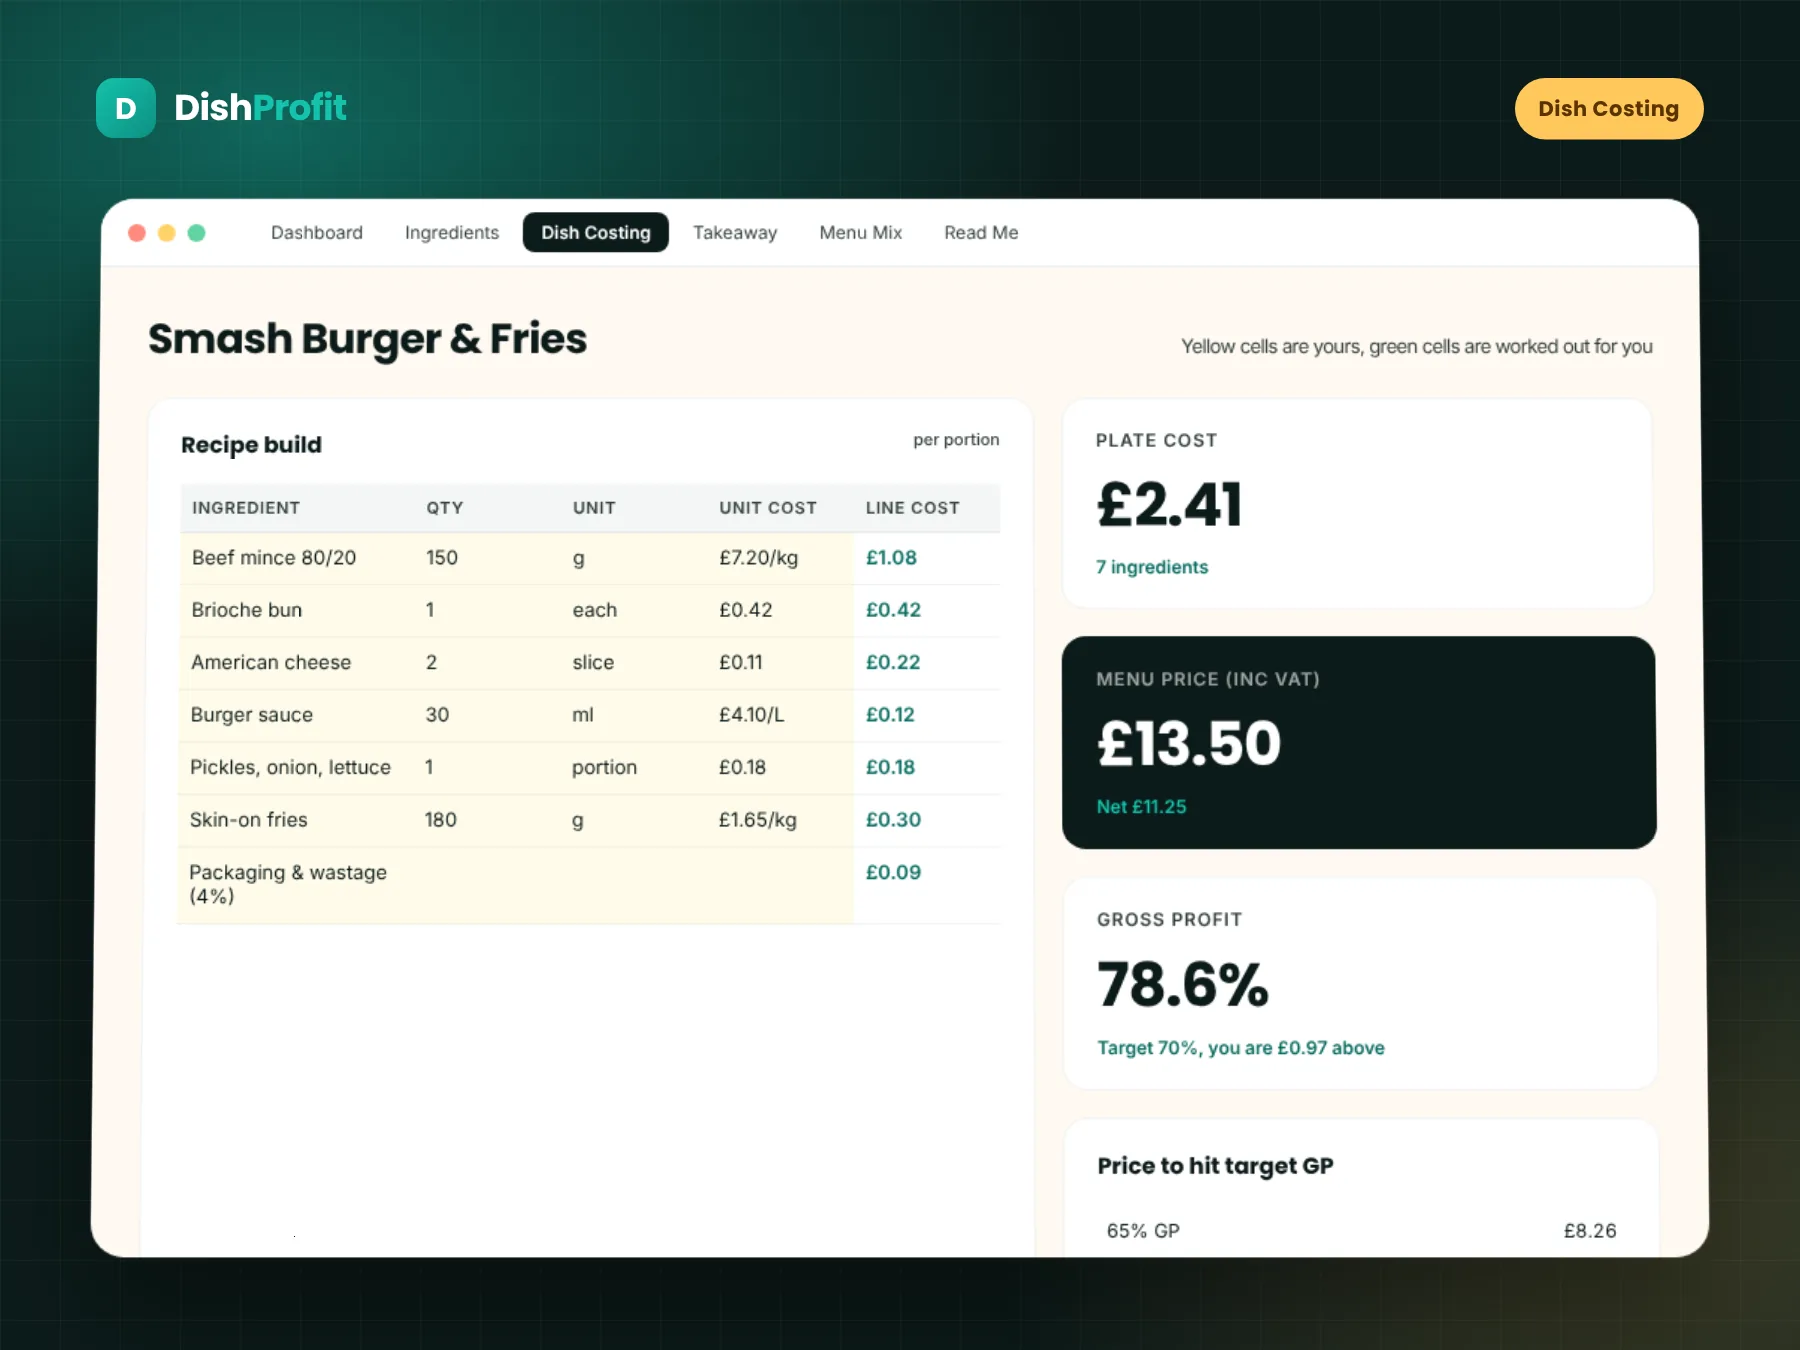
Task: Click the 65% GP row label
Action: tap(1143, 1231)
